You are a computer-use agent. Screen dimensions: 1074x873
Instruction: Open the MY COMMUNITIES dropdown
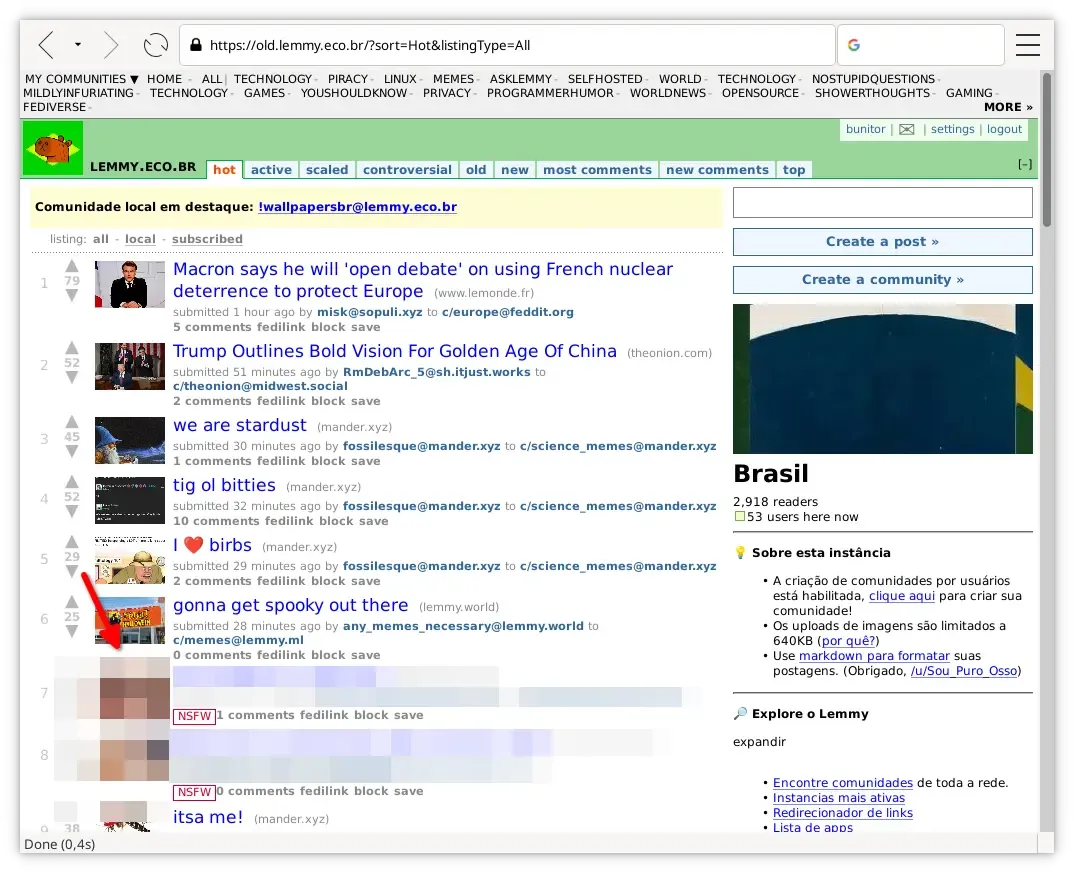80,79
